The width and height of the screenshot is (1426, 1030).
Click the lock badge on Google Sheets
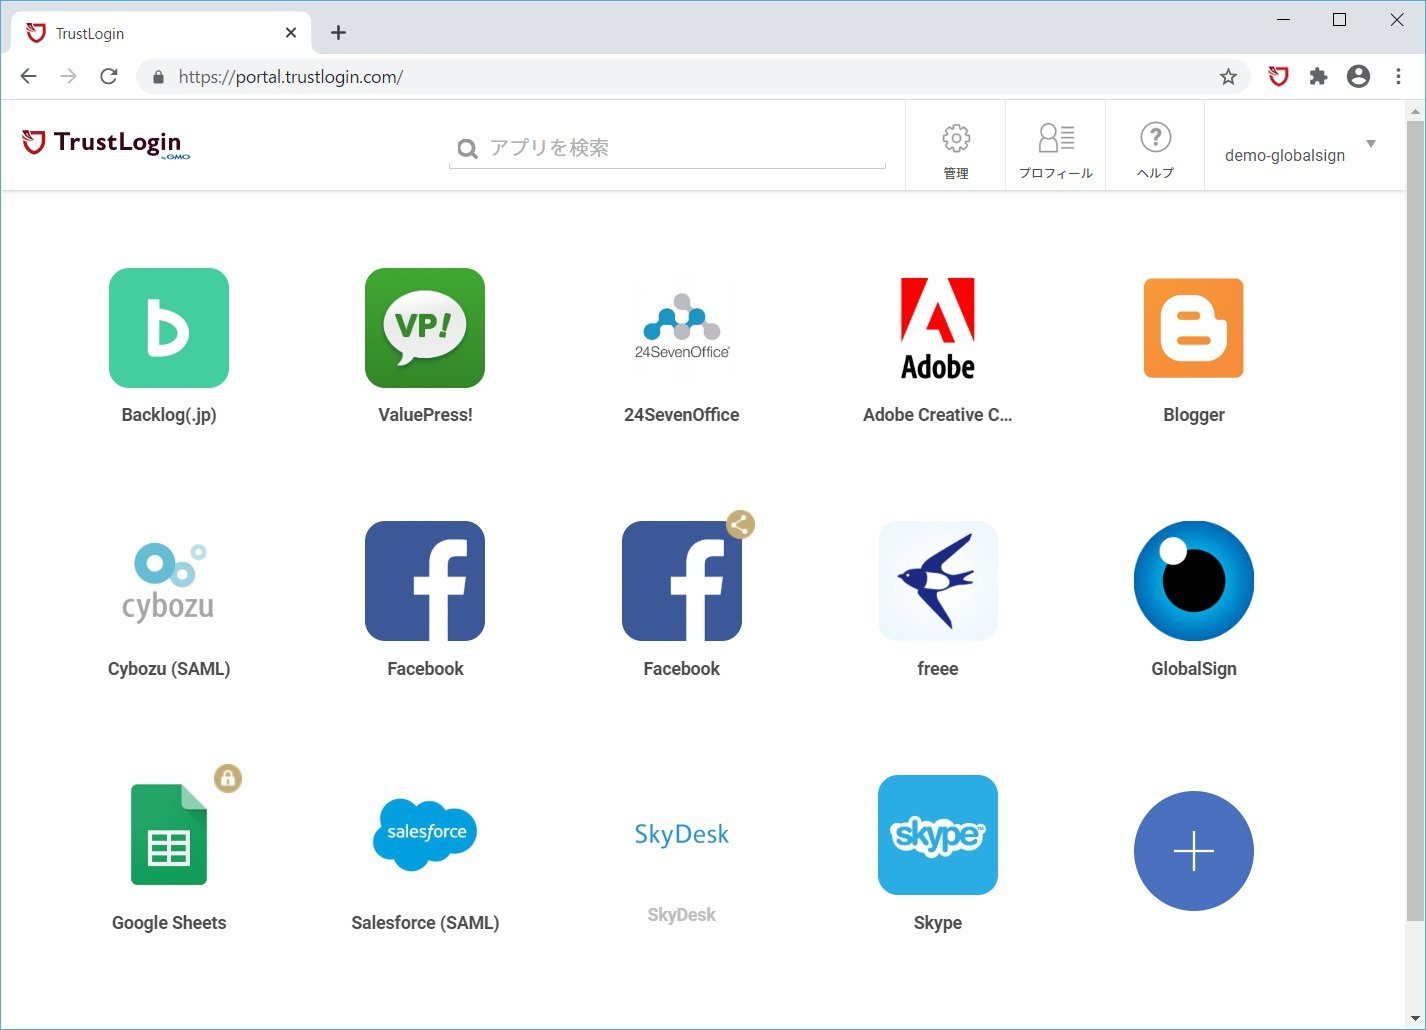(x=228, y=778)
